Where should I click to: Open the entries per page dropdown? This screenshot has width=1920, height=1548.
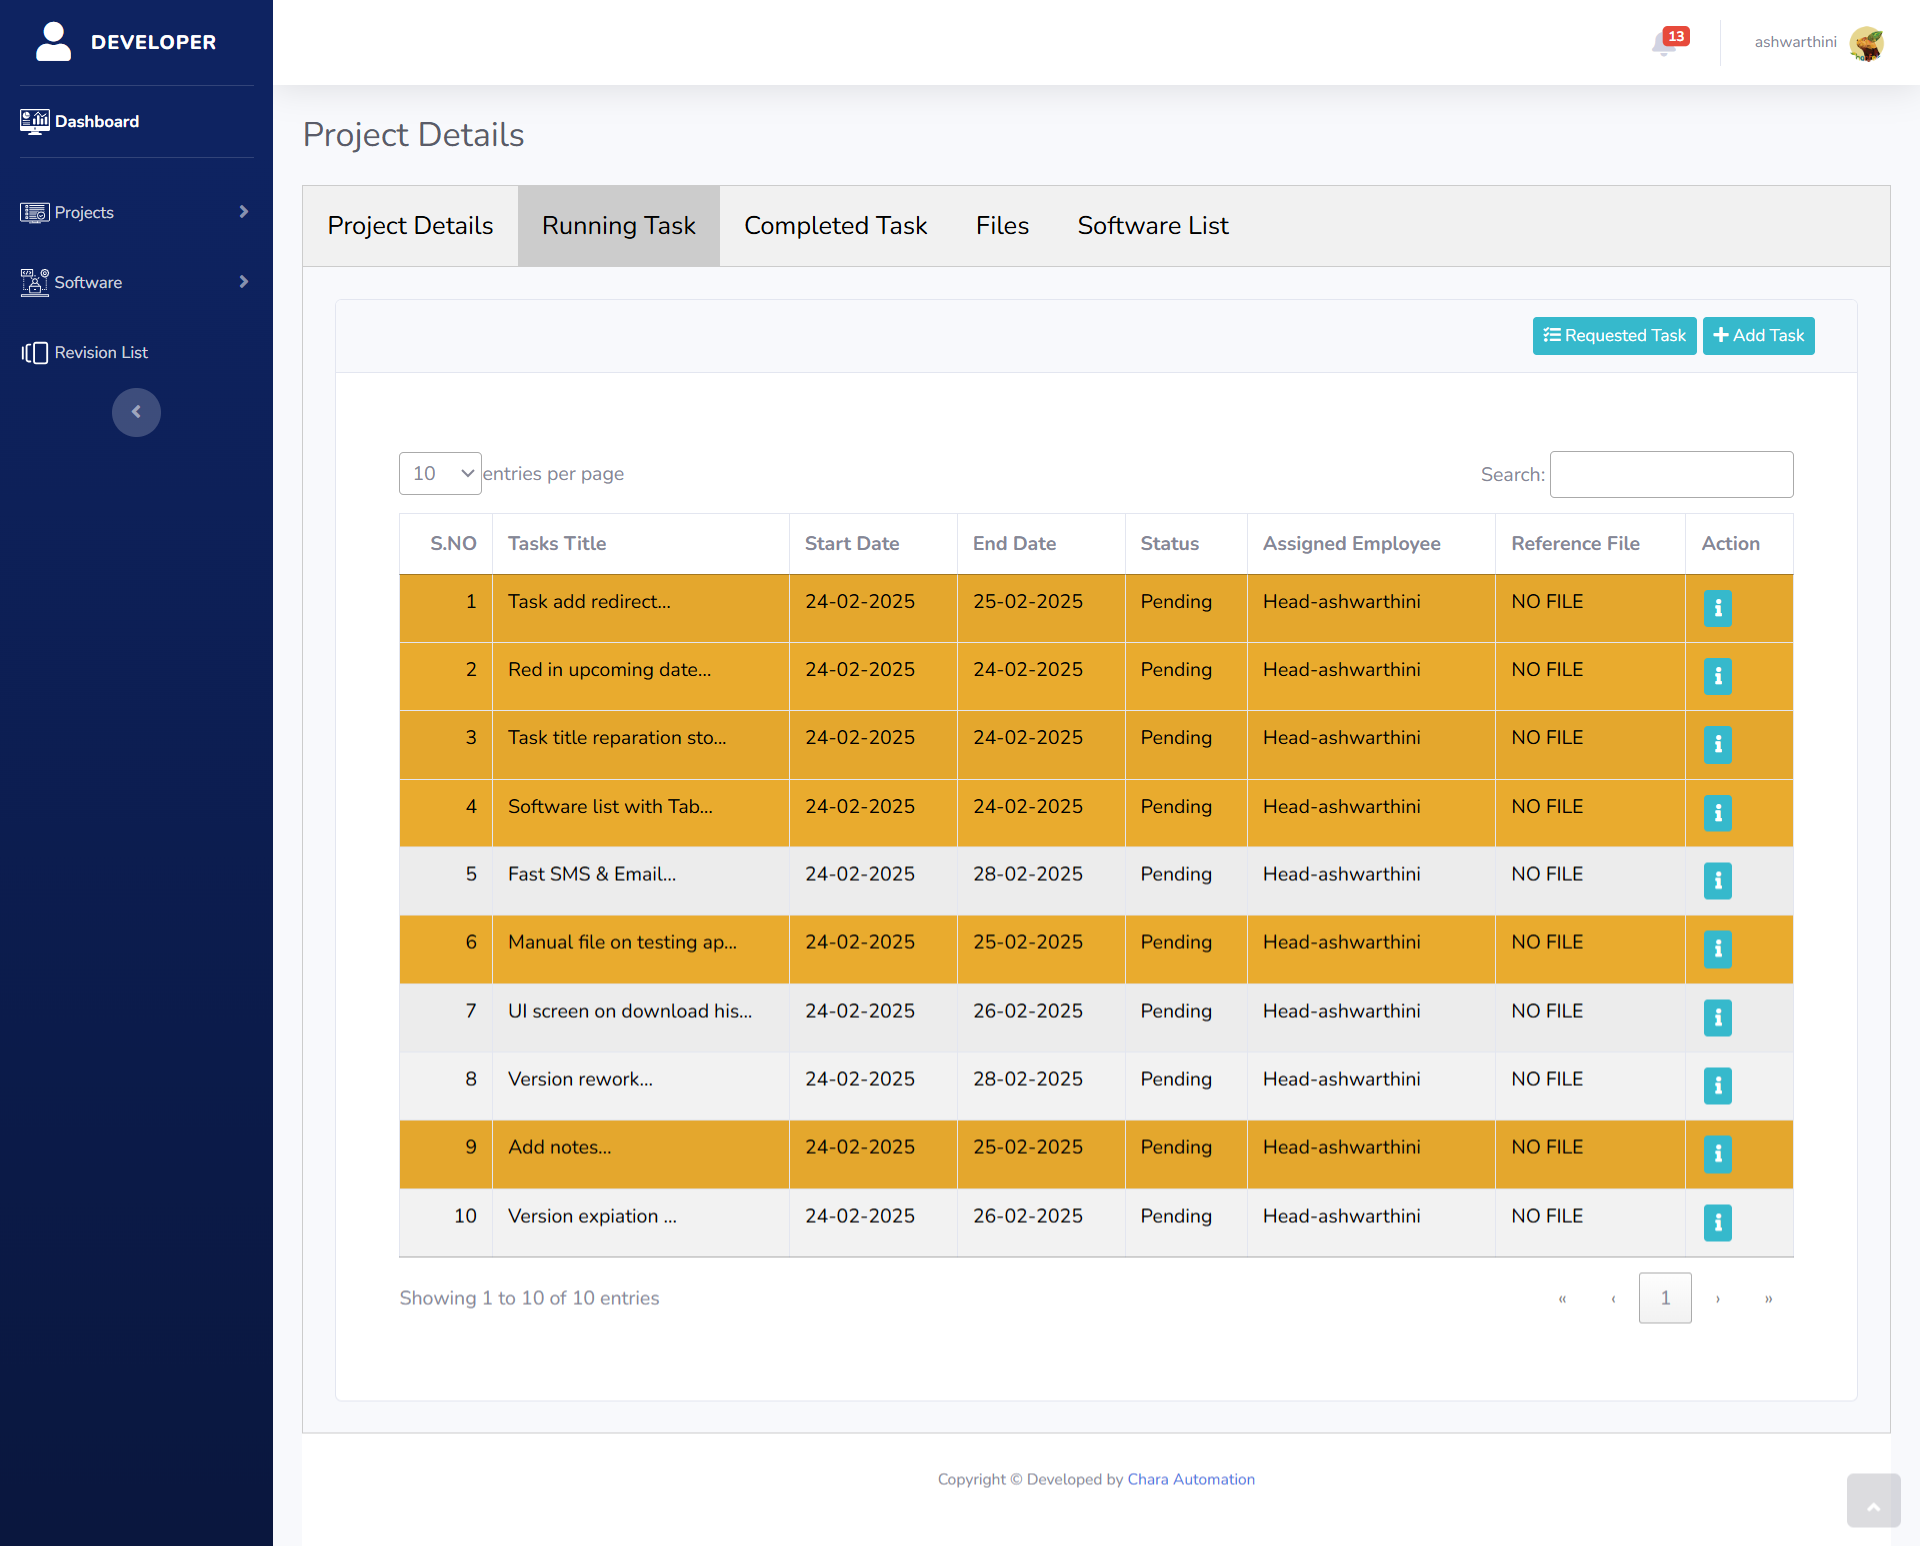point(440,474)
